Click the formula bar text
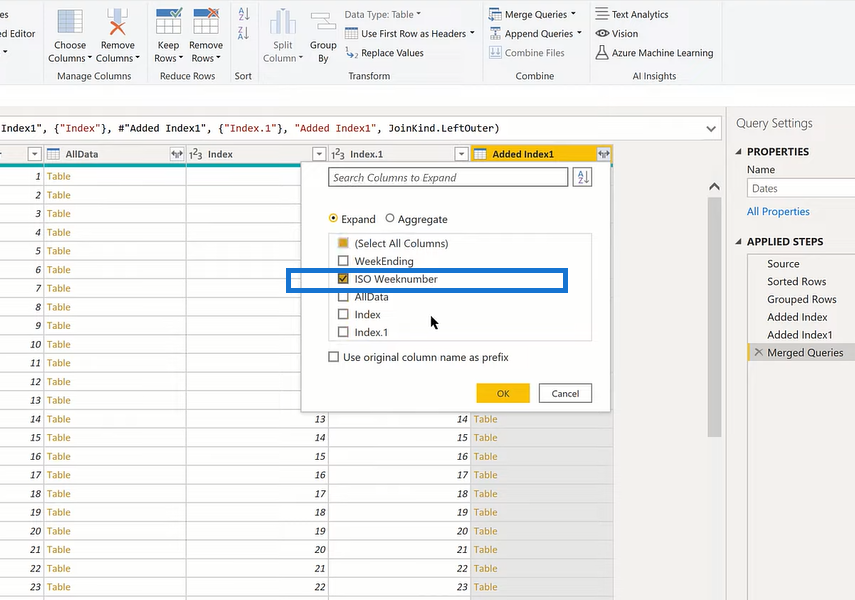 [x=250, y=129]
